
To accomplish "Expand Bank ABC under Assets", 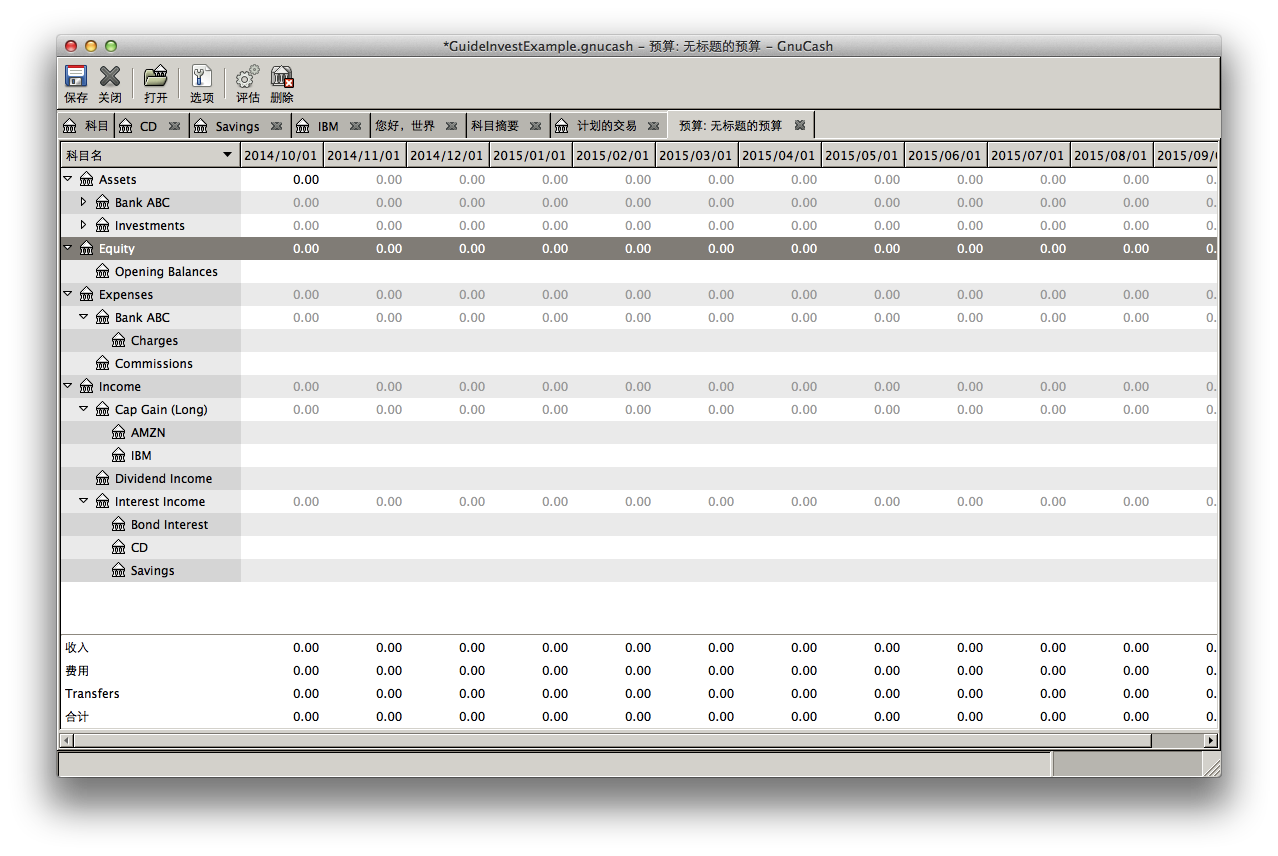I will [x=84, y=202].
